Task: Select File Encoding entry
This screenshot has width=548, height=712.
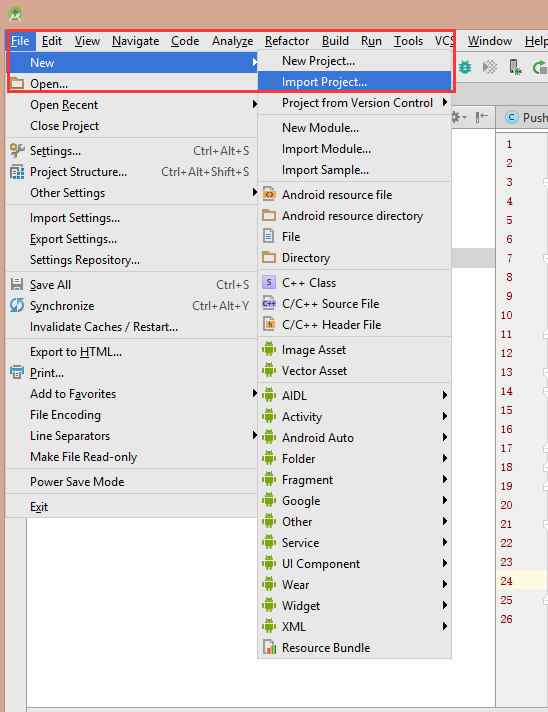Action: (x=132, y=415)
